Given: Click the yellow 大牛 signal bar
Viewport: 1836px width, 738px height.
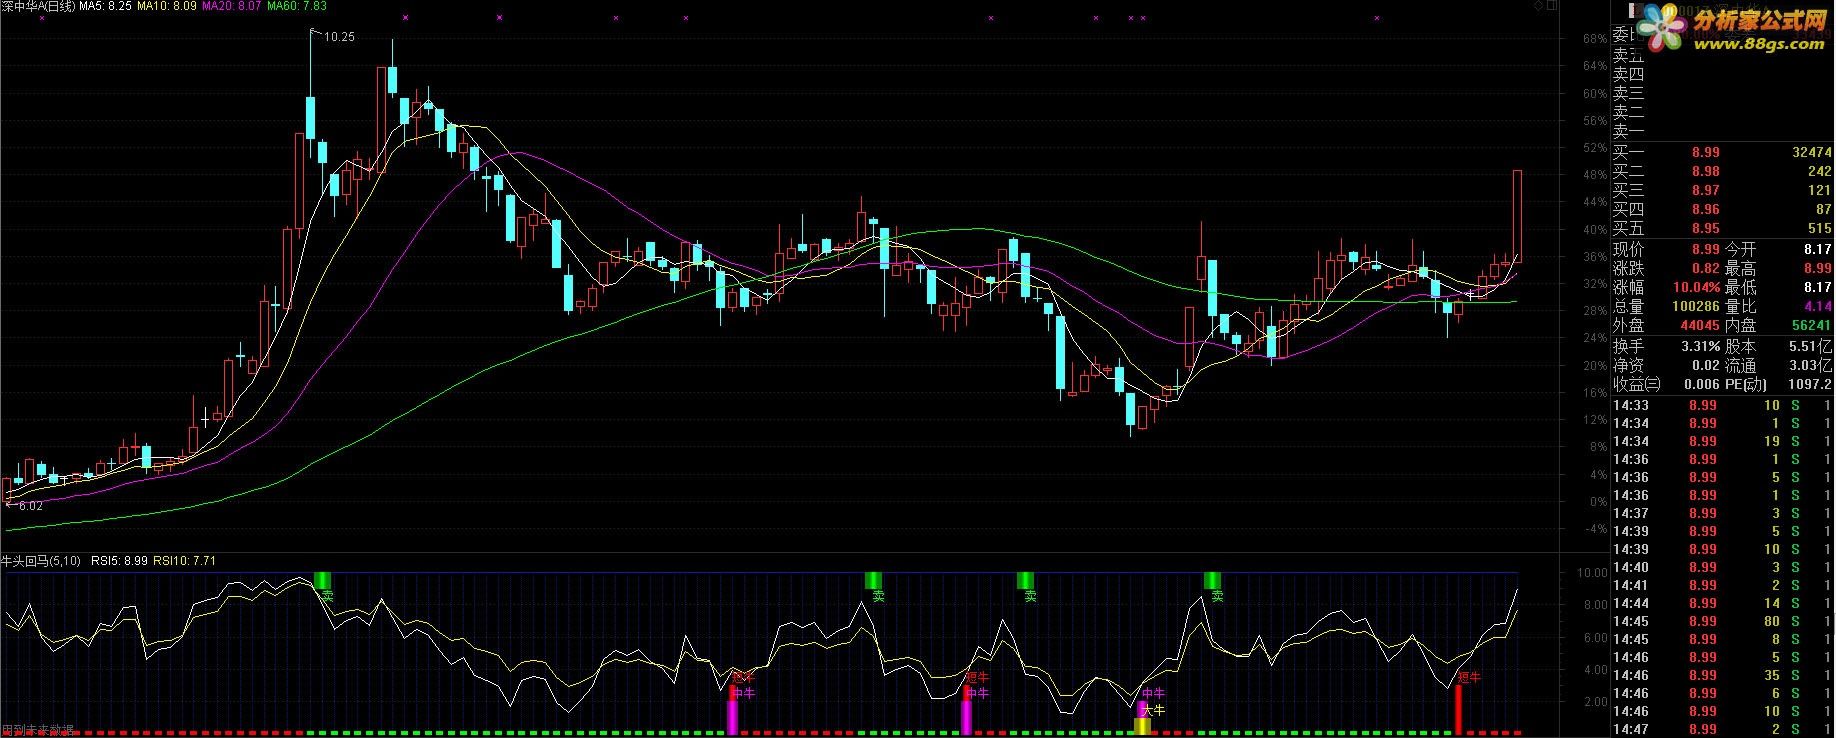Looking at the screenshot, I should 1142,726.
